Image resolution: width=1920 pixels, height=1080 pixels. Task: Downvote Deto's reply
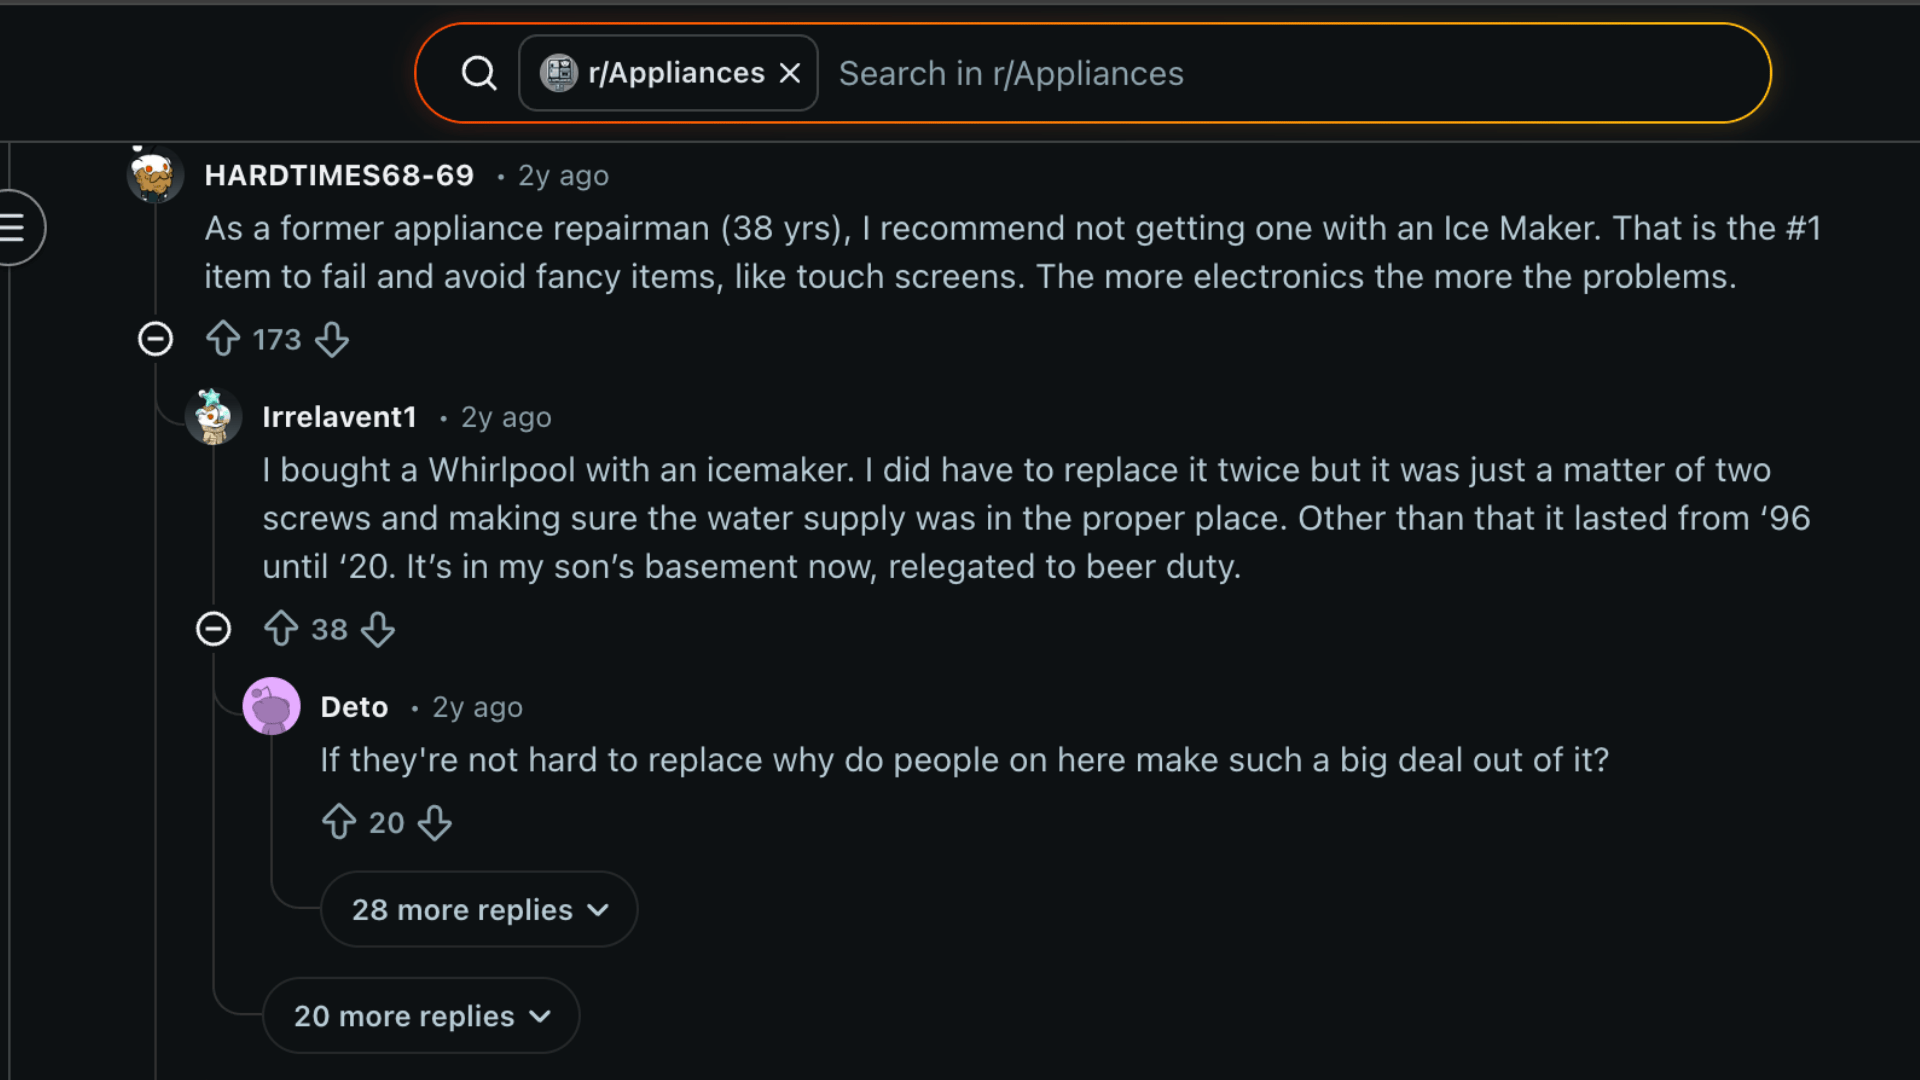coord(436,824)
